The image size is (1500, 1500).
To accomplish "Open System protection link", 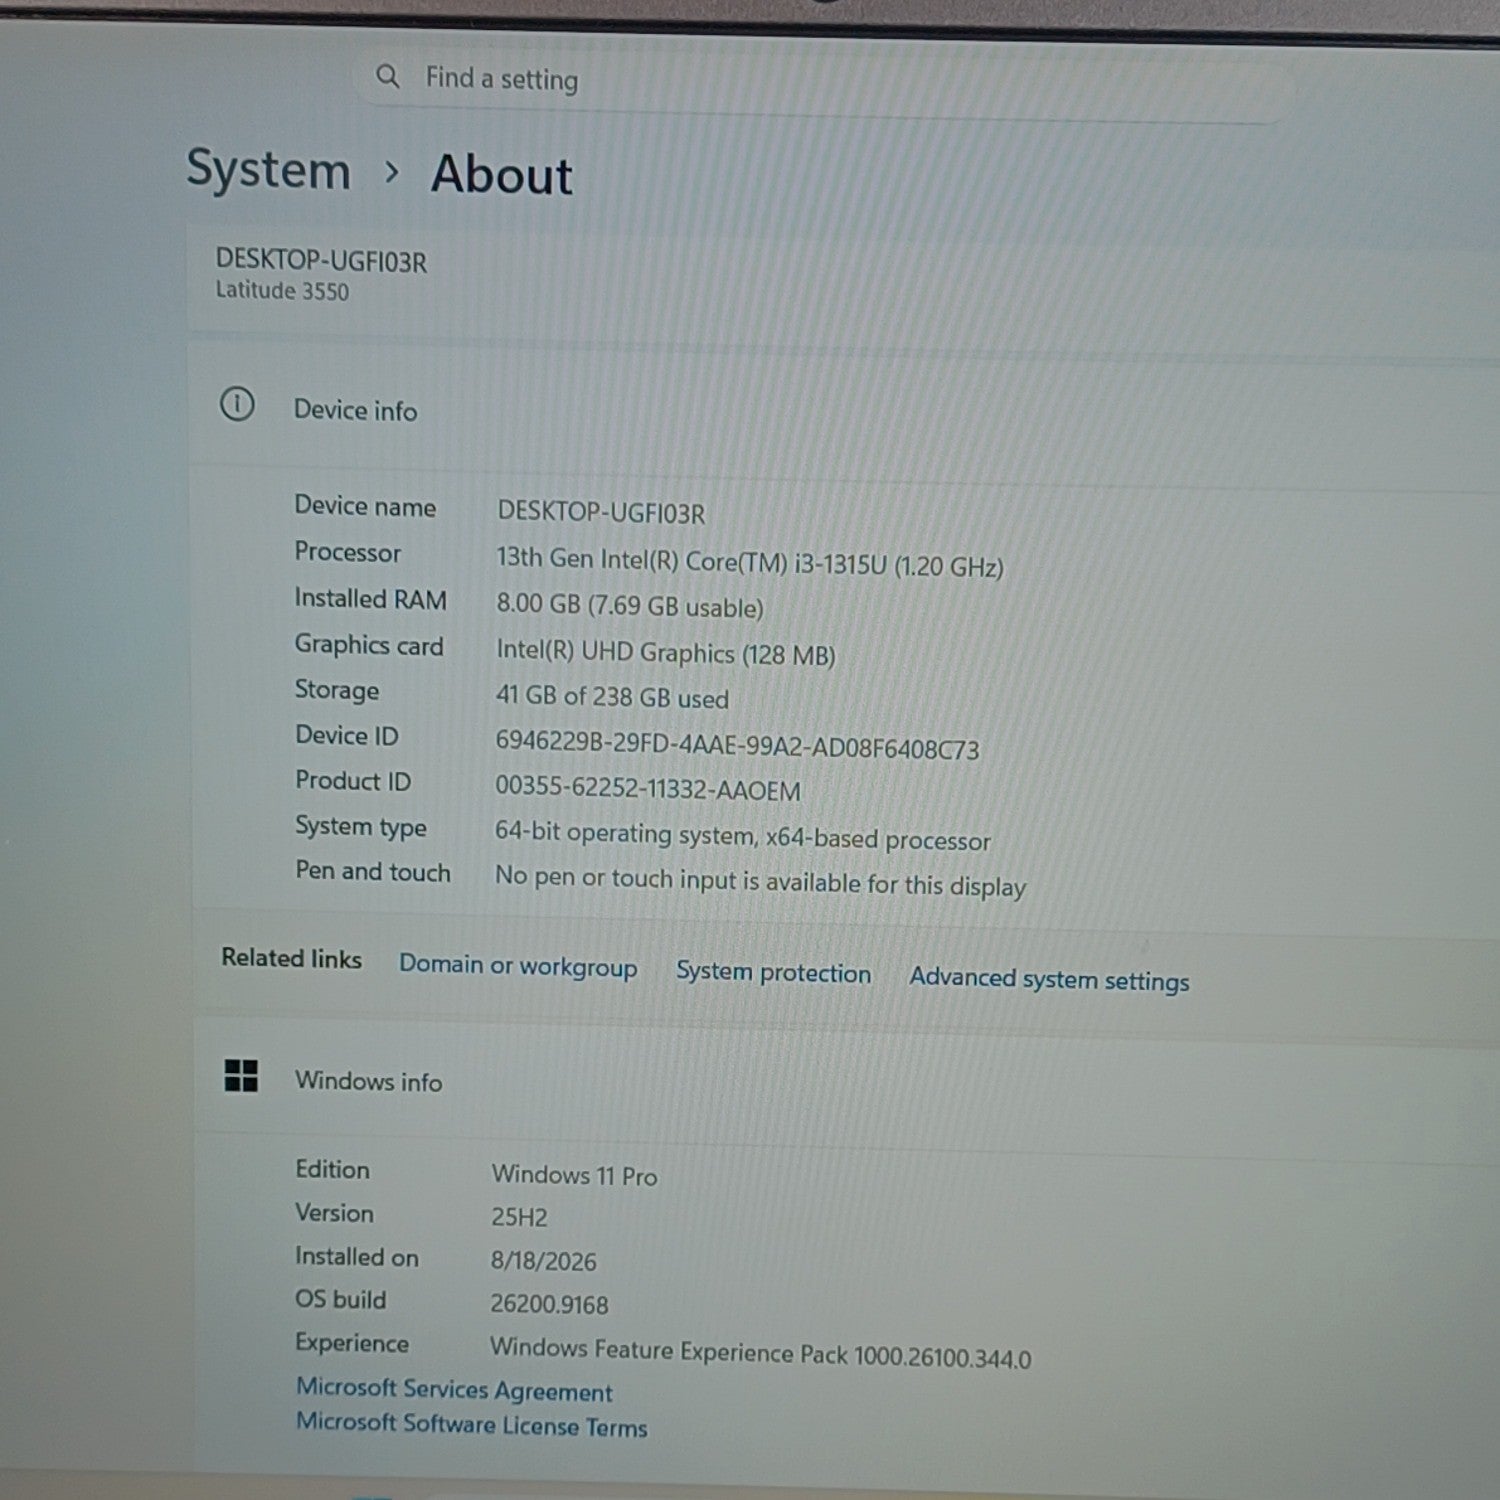I will [x=773, y=972].
